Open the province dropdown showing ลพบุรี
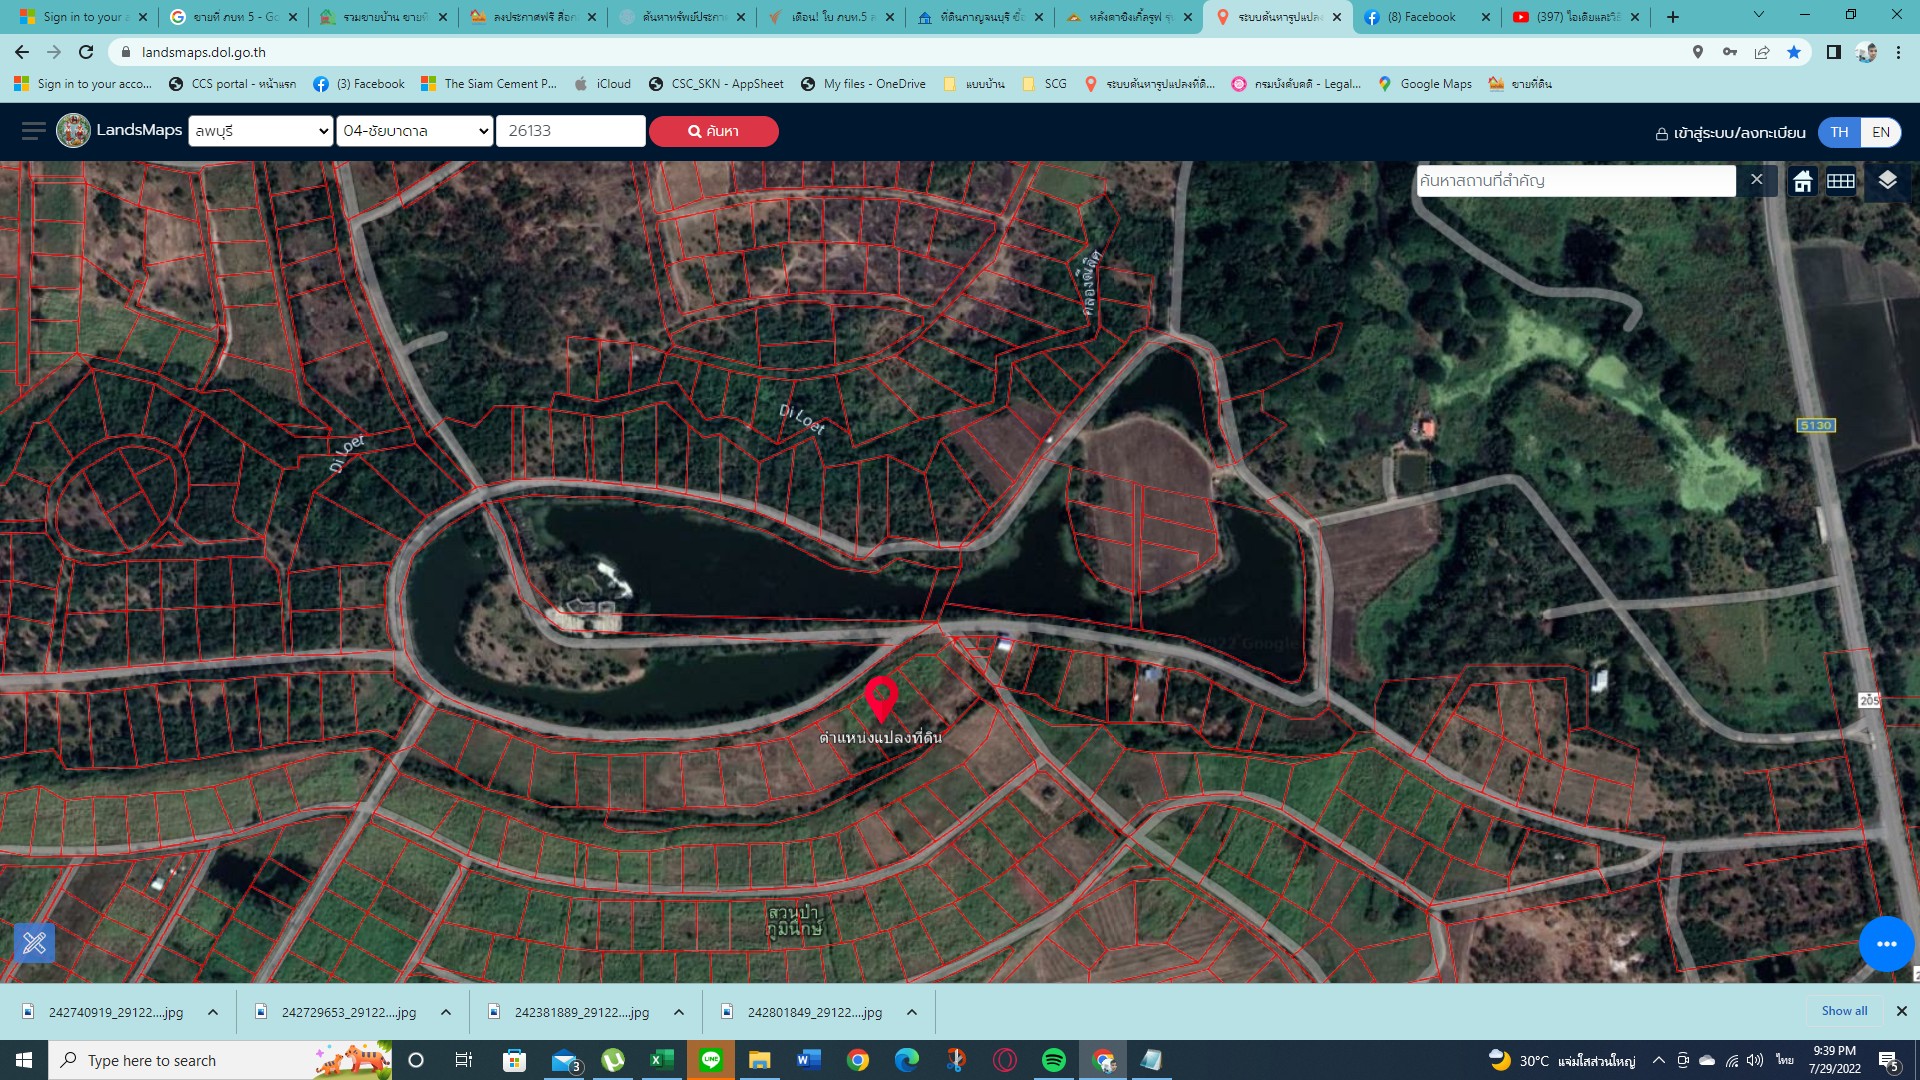The width and height of the screenshot is (1920, 1080). click(260, 130)
